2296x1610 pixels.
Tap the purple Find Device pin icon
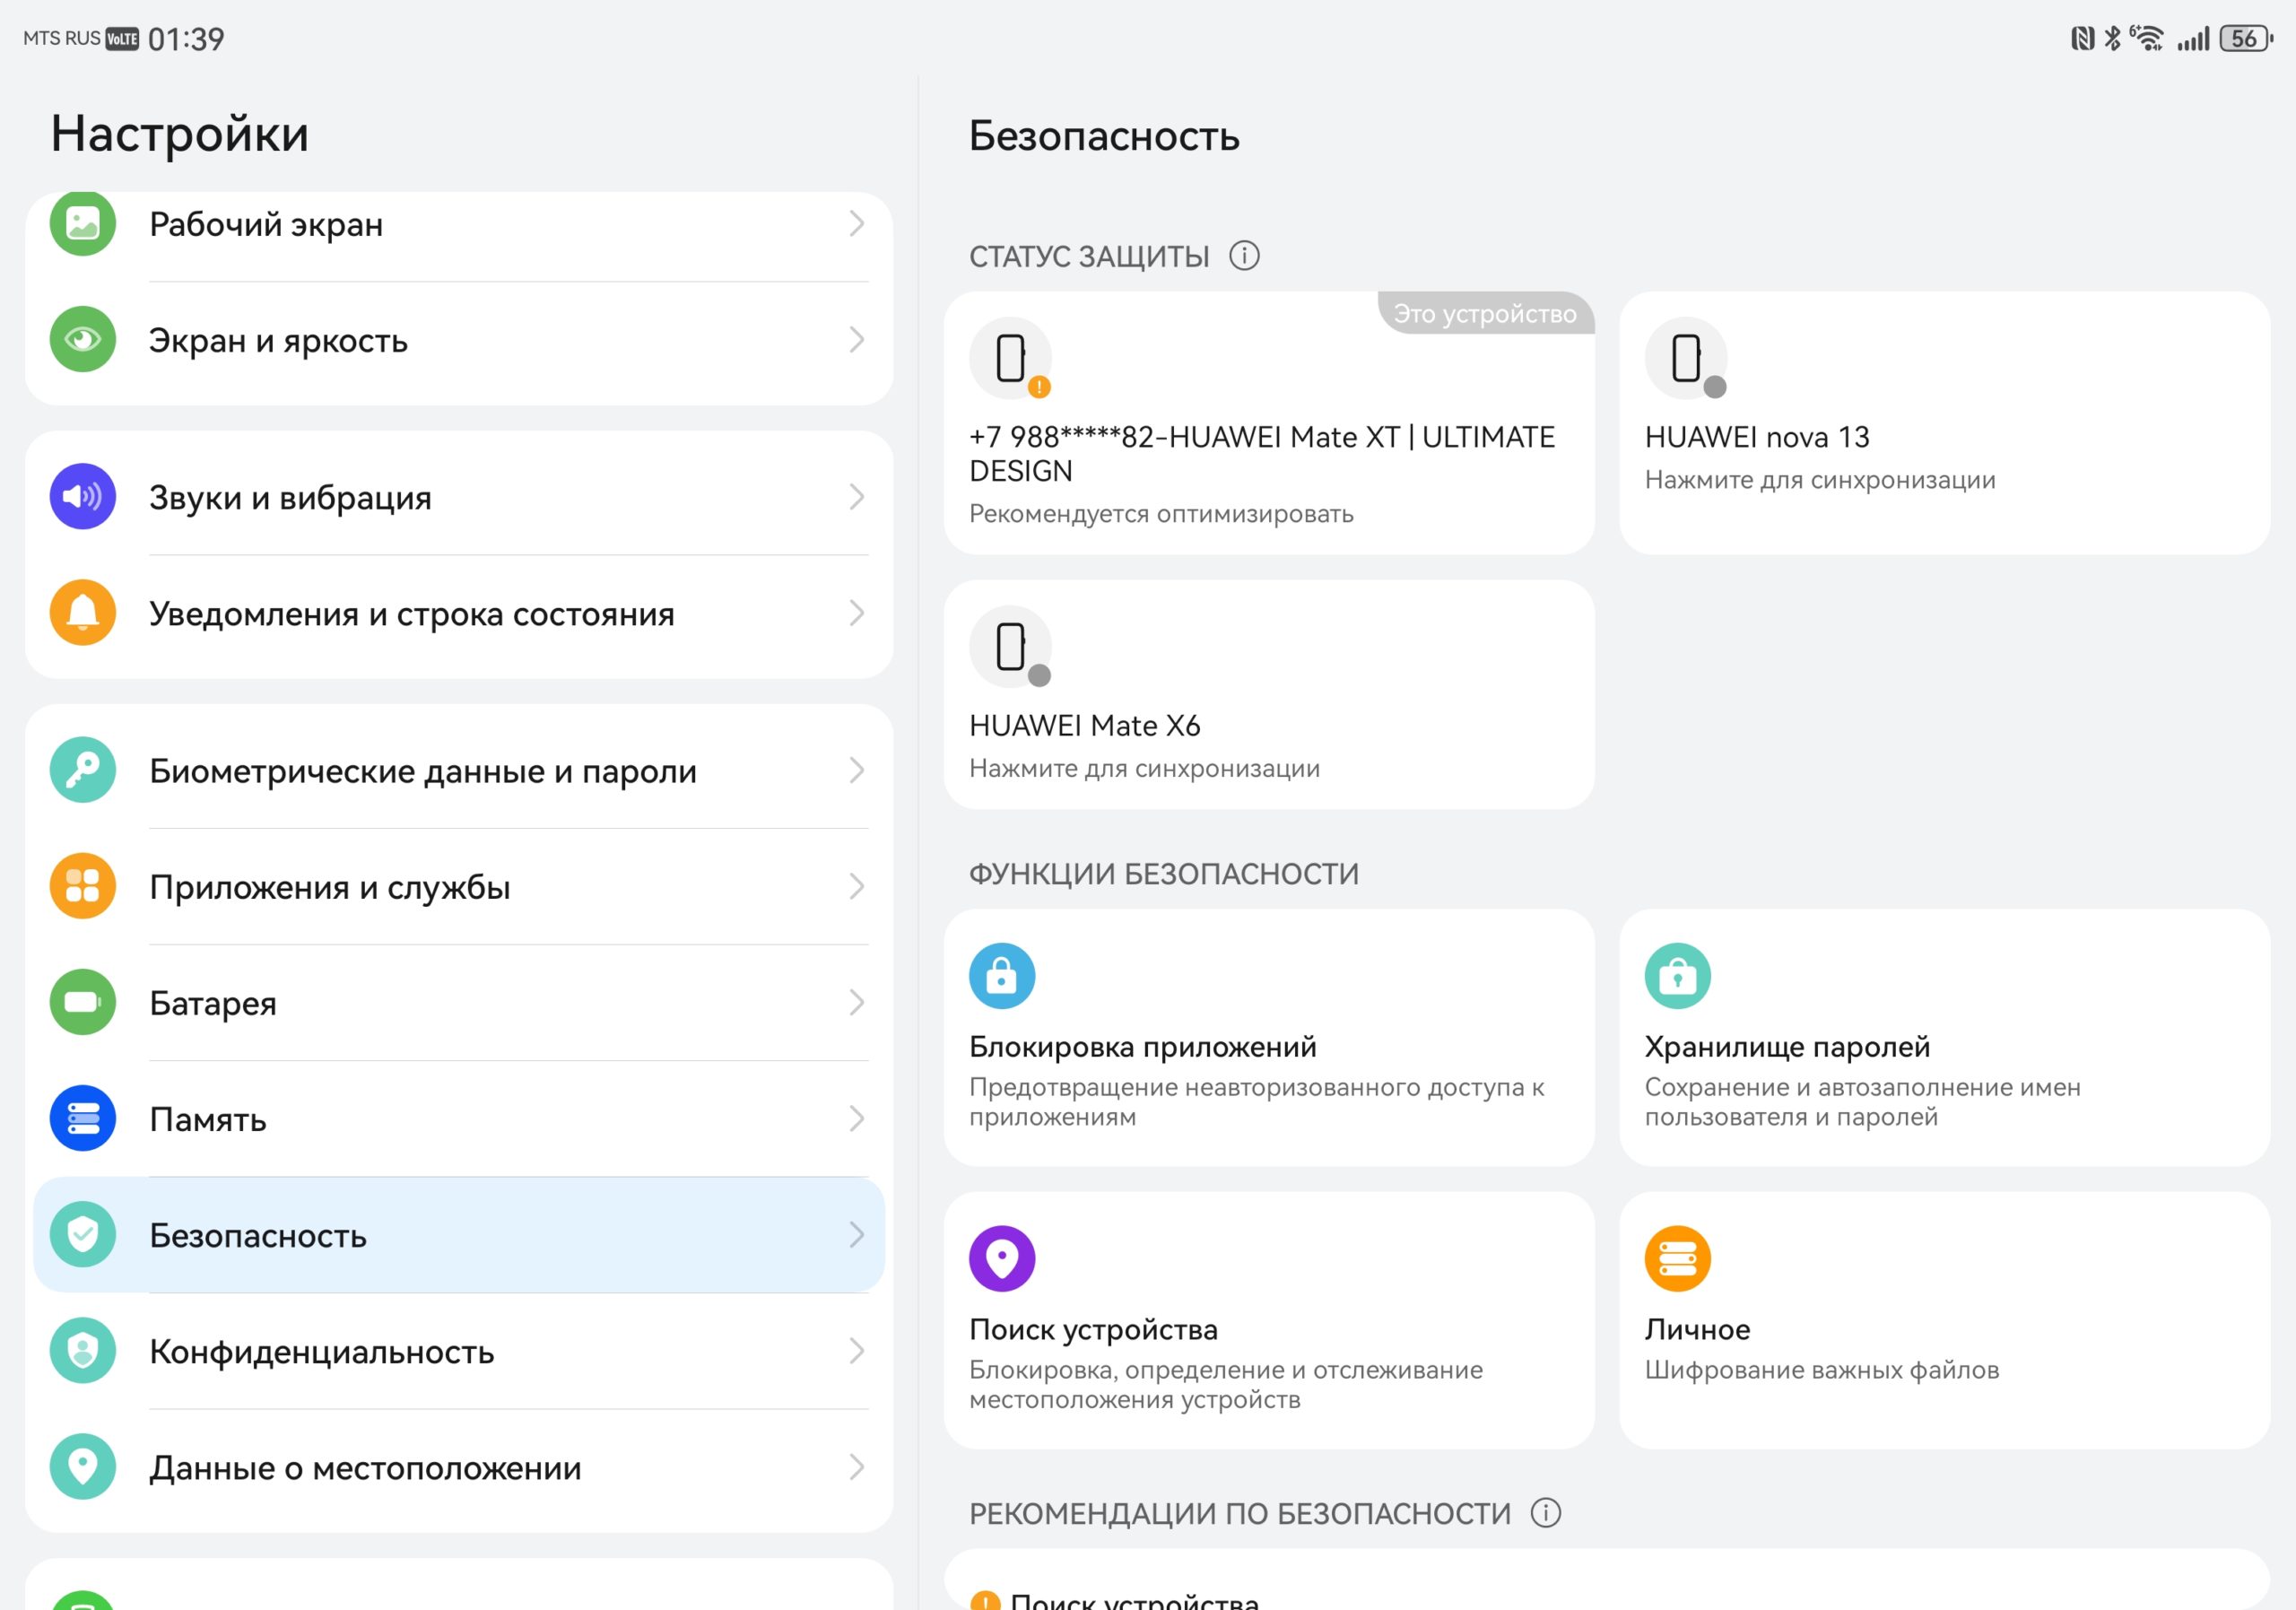1002,1258
